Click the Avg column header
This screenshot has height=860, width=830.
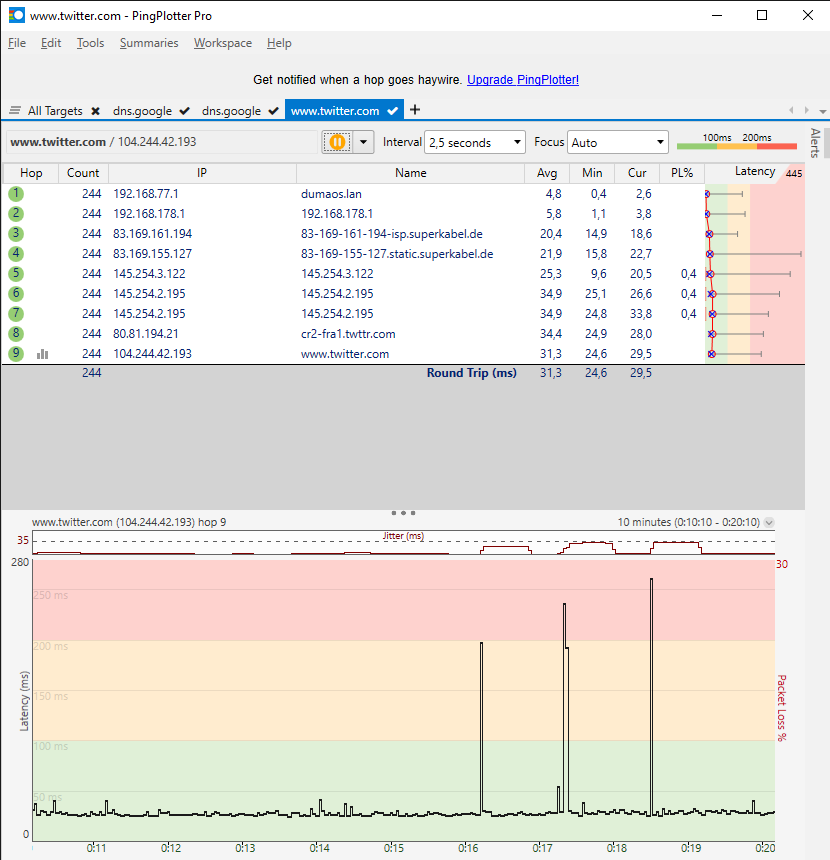[547, 173]
